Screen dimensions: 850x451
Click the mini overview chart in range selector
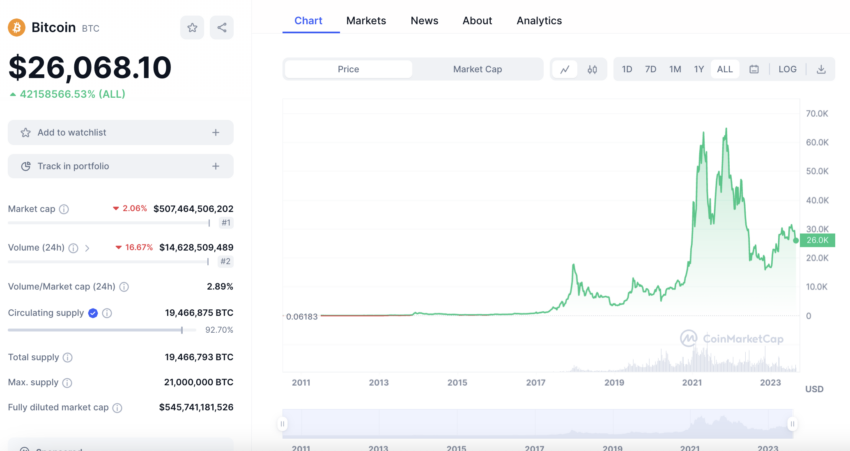click(537, 424)
